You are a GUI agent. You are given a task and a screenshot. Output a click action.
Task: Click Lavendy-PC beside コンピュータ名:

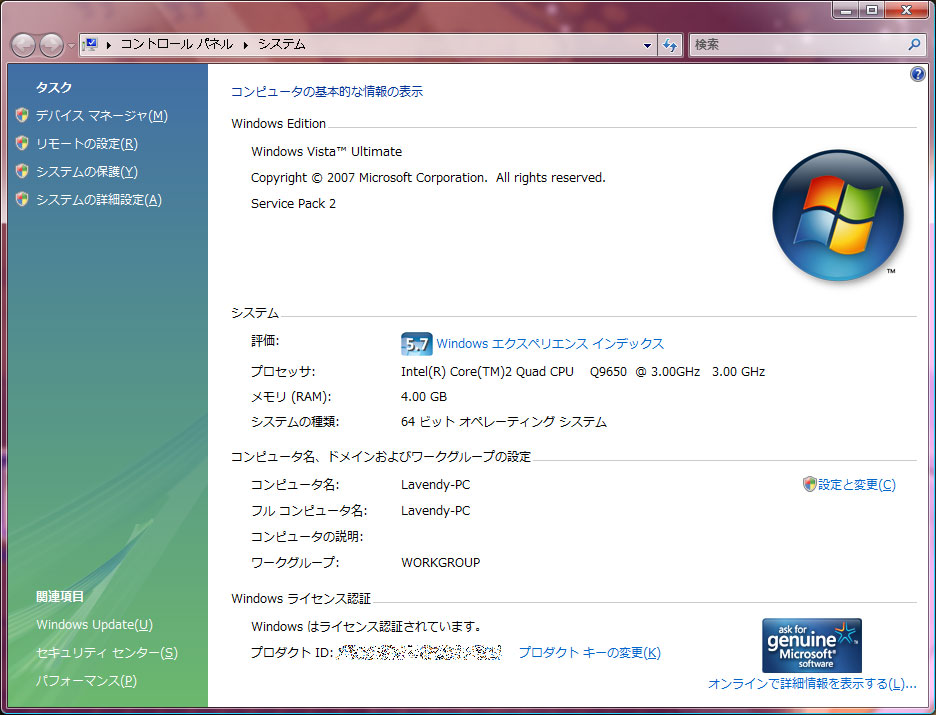coord(436,485)
